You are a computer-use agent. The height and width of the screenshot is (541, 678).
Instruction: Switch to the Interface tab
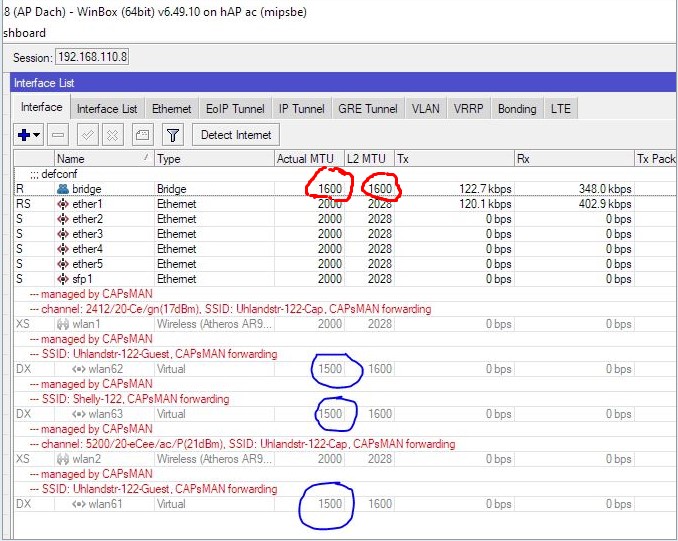pyautogui.click(x=42, y=107)
